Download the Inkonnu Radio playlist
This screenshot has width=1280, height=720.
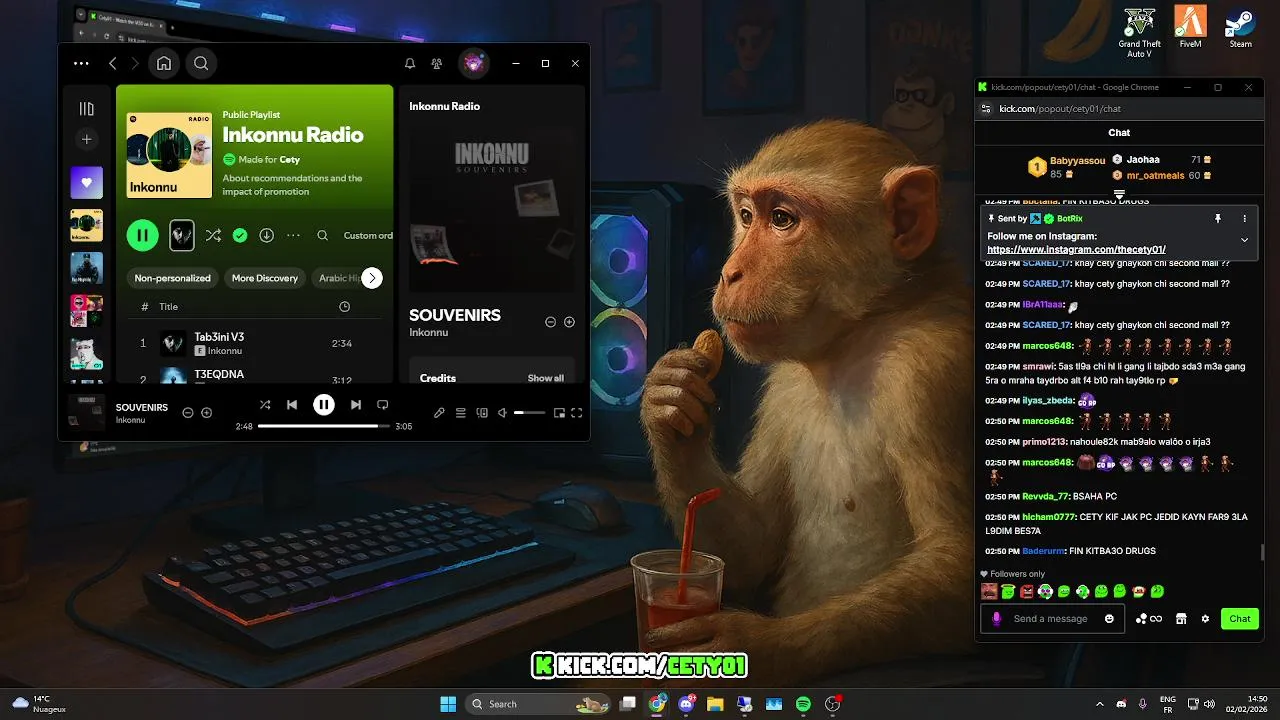click(267, 236)
